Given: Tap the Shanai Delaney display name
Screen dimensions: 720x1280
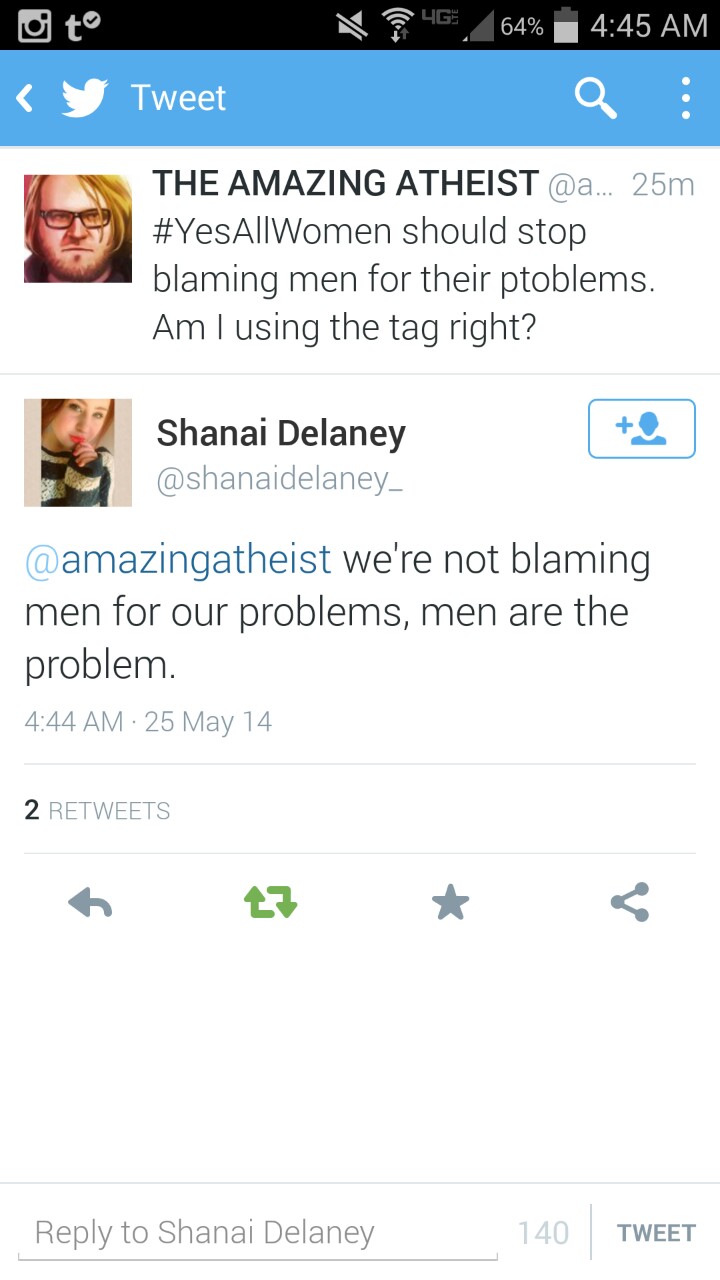Looking at the screenshot, I should (x=281, y=433).
